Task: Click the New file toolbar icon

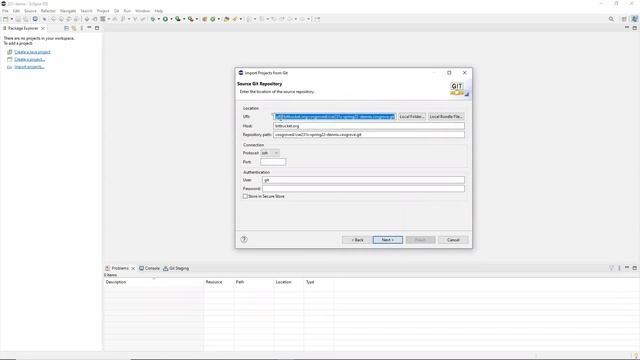Action: (5, 19)
